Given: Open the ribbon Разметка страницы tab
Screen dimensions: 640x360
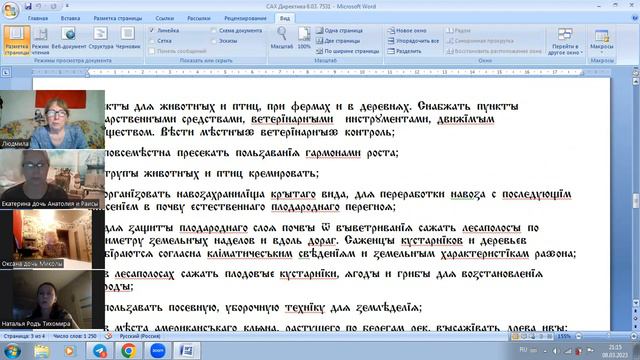Looking at the screenshot, I should coord(118,18).
